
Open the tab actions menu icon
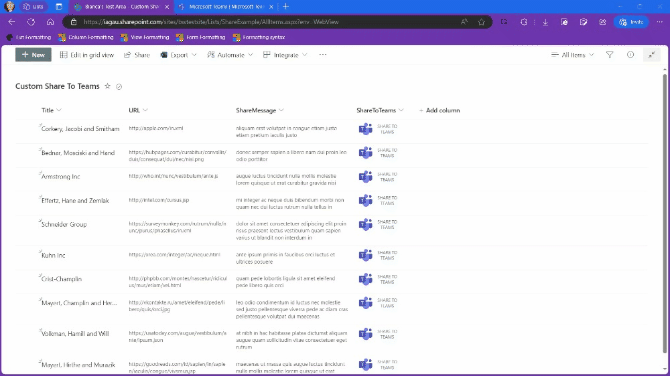coord(59,6)
